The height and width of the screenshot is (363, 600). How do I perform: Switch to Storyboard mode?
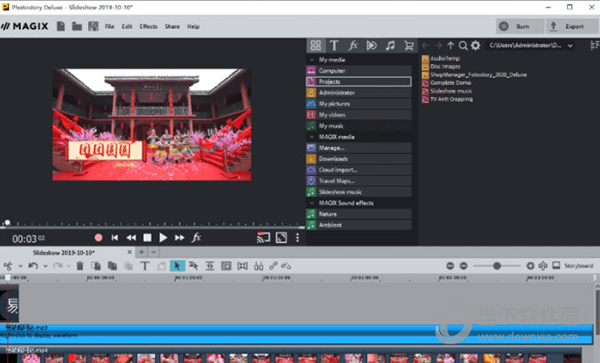tap(573, 266)
